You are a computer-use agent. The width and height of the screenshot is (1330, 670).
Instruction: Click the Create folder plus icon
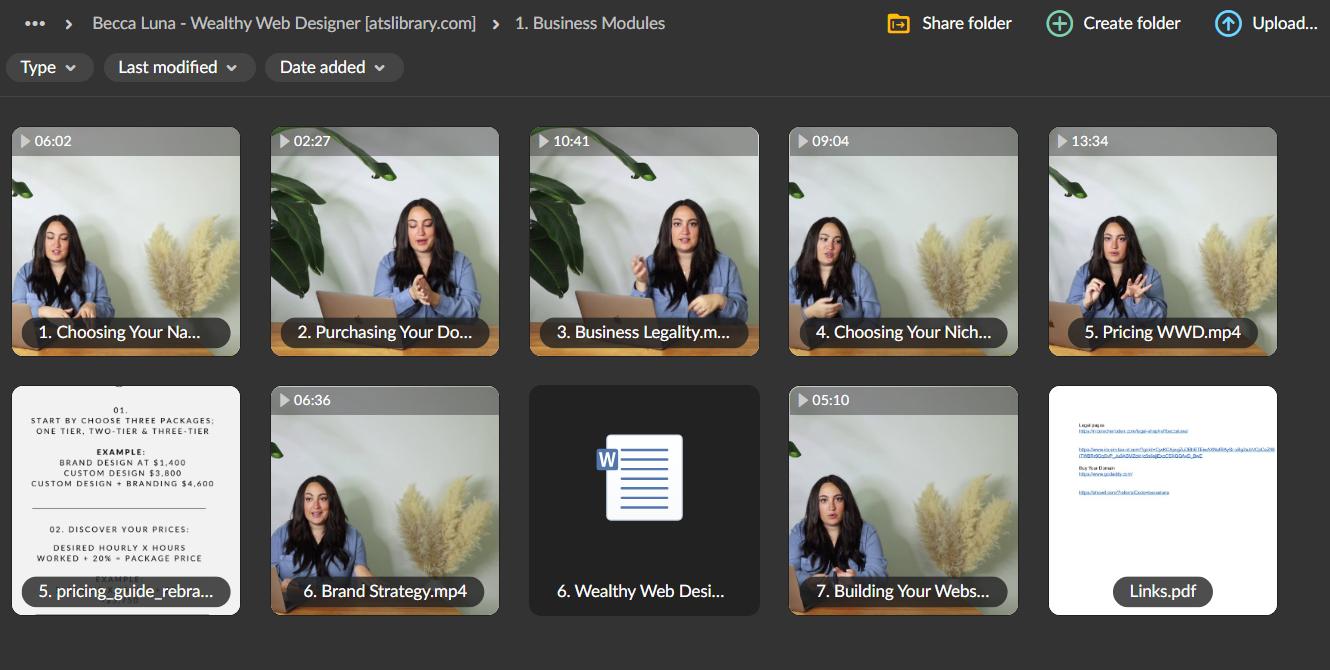tap(1059, 23)
